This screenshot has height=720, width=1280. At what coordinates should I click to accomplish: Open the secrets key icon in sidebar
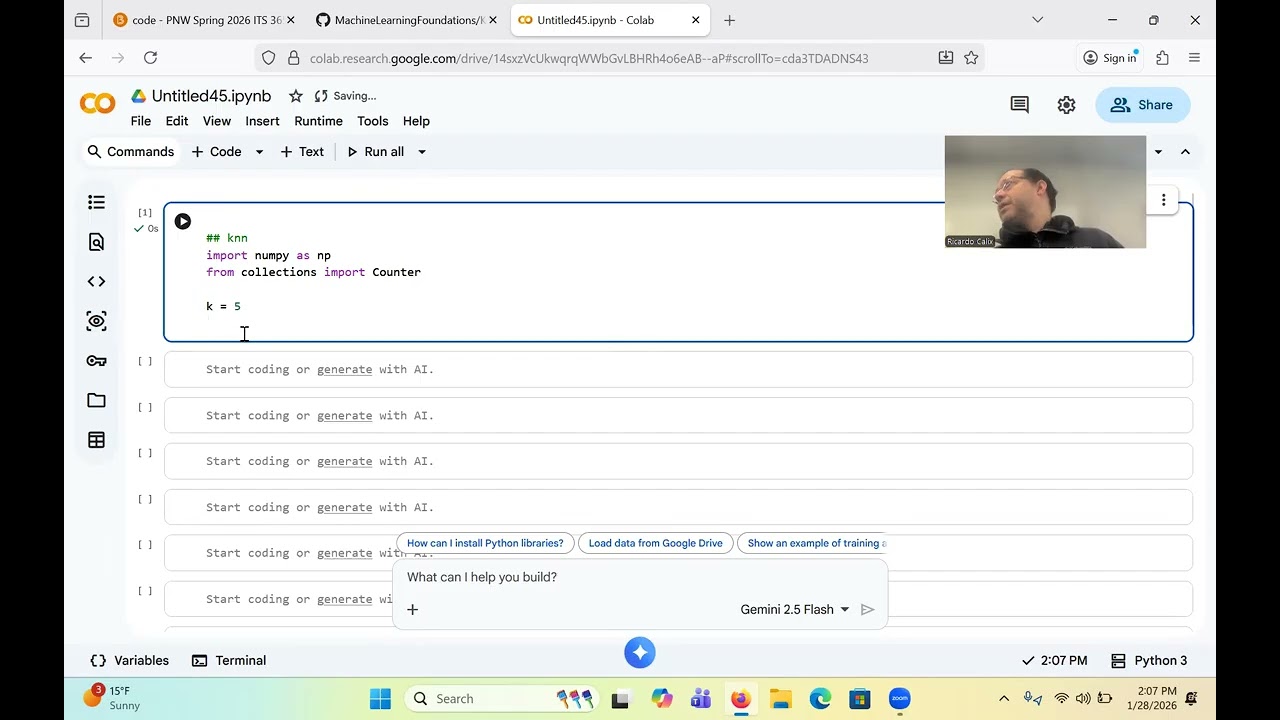[96, 361]
